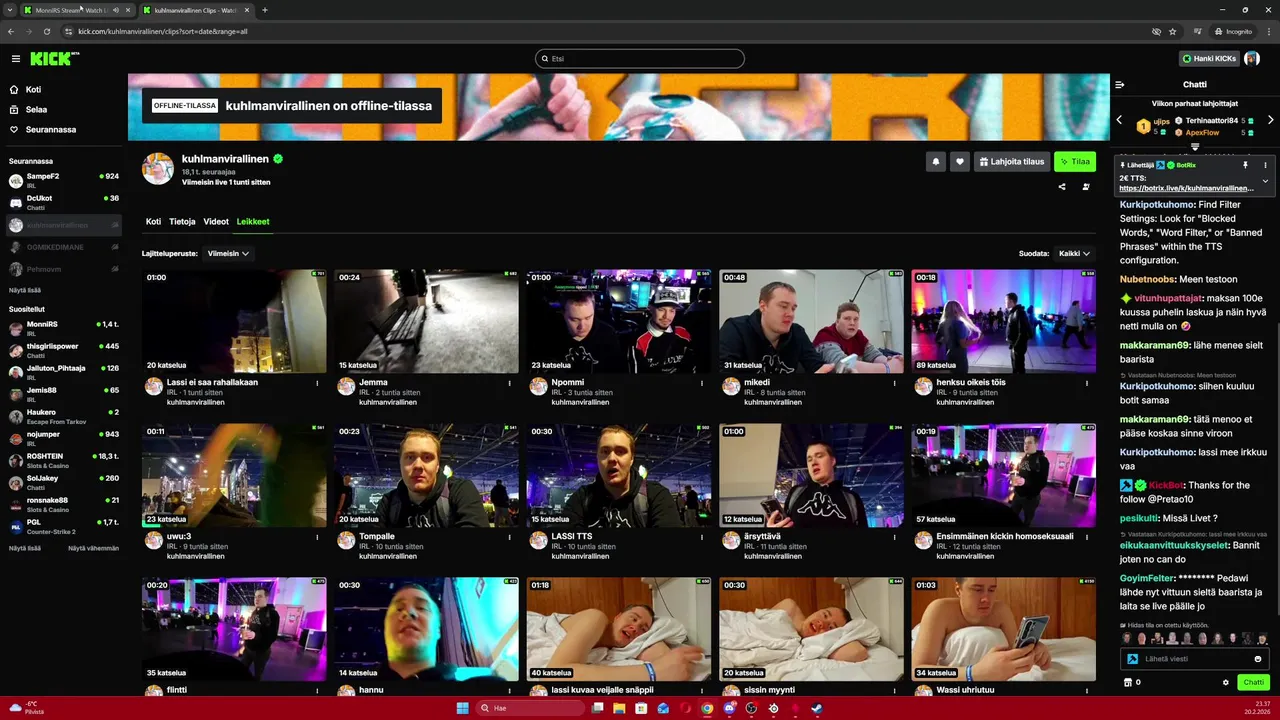Open the hamburger sidebar menu
Viewport: 1280px width, 720px height.
15,59
